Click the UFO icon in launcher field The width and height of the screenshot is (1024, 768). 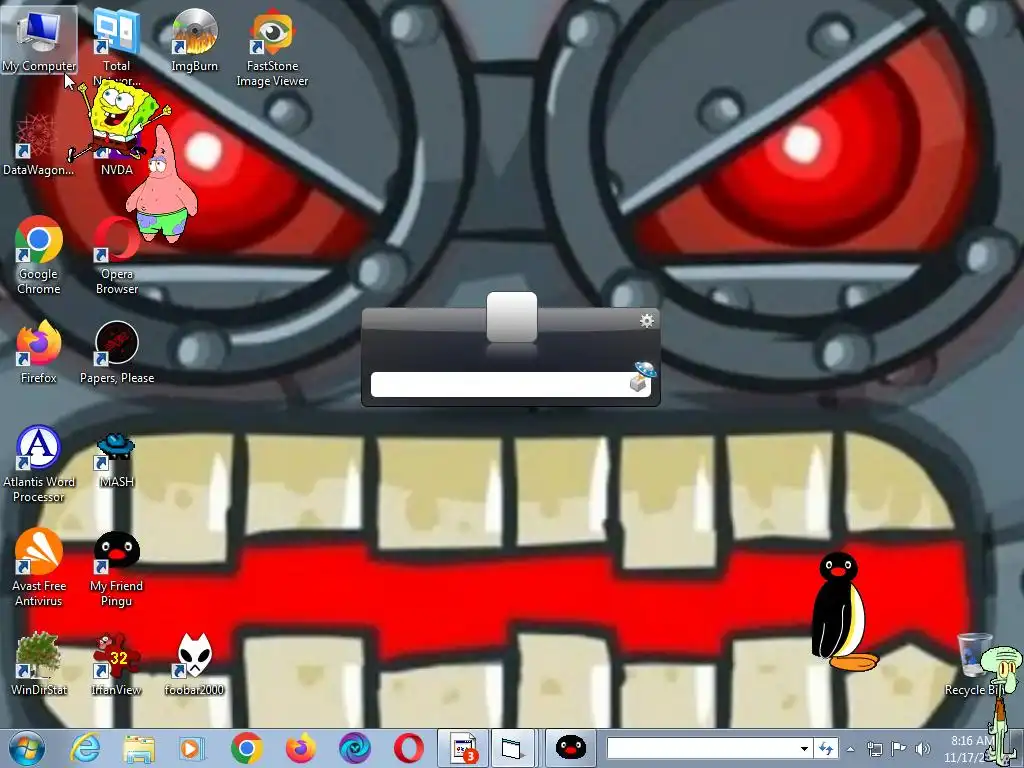click(643, 377)
